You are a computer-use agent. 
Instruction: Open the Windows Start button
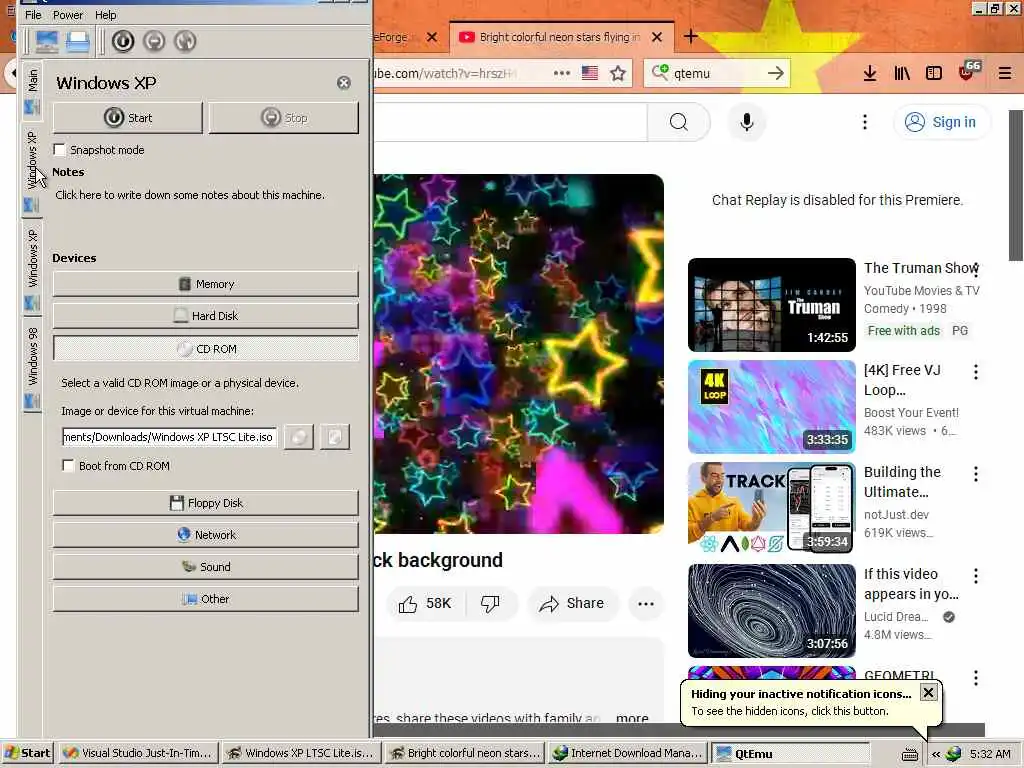27,753
